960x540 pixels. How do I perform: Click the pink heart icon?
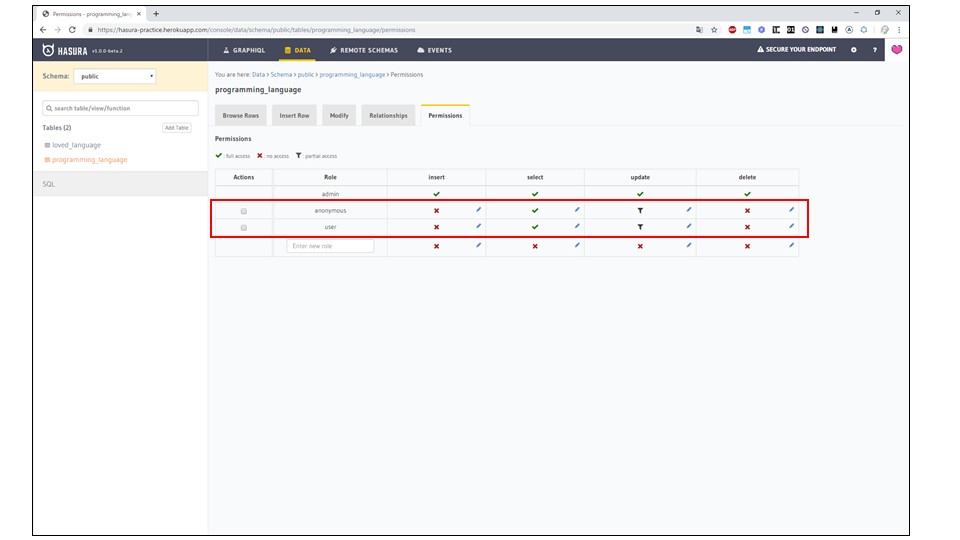point(896,50)
